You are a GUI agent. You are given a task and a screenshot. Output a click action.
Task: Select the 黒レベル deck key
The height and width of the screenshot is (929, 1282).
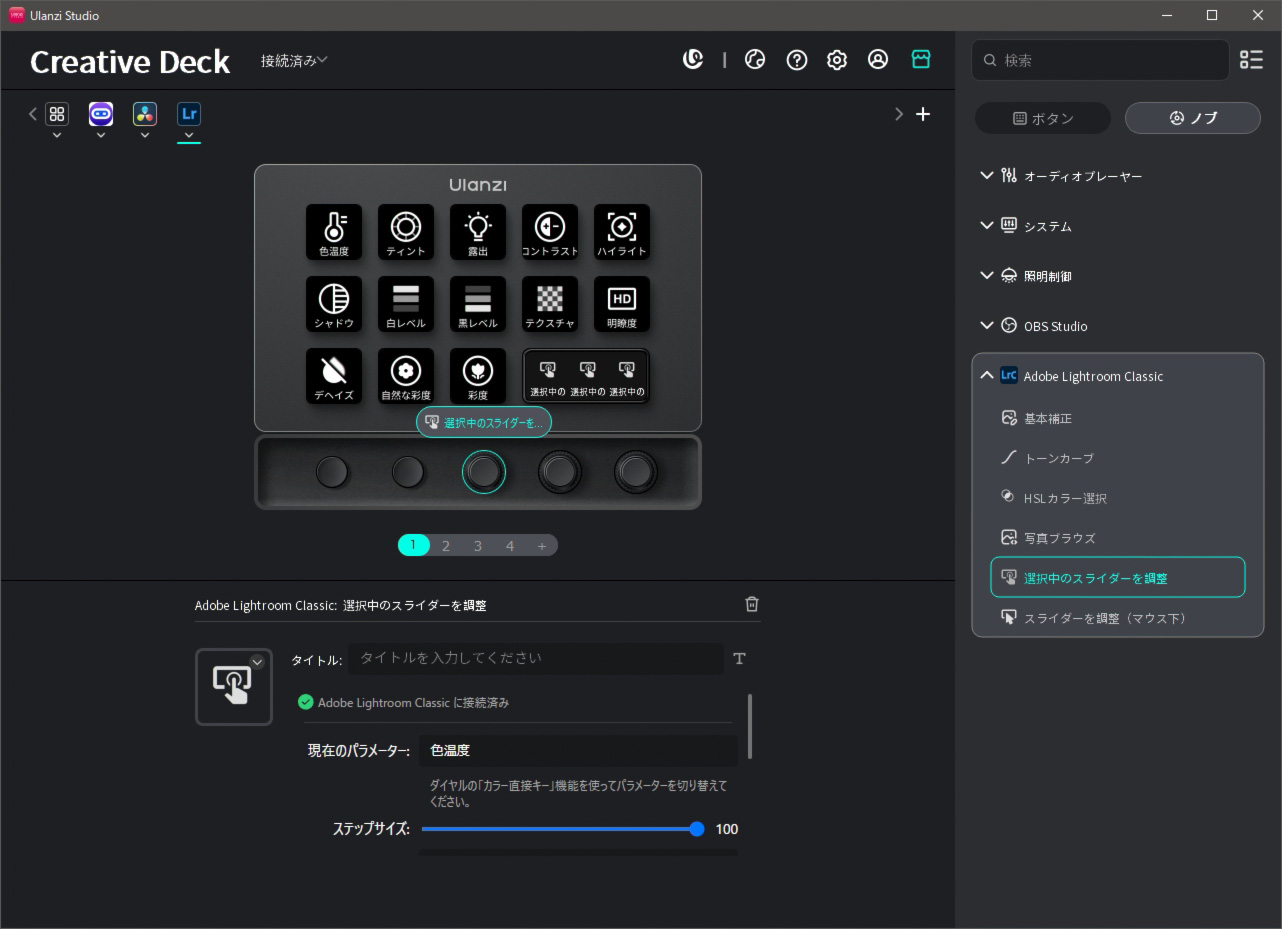click(x=478, y=304)
